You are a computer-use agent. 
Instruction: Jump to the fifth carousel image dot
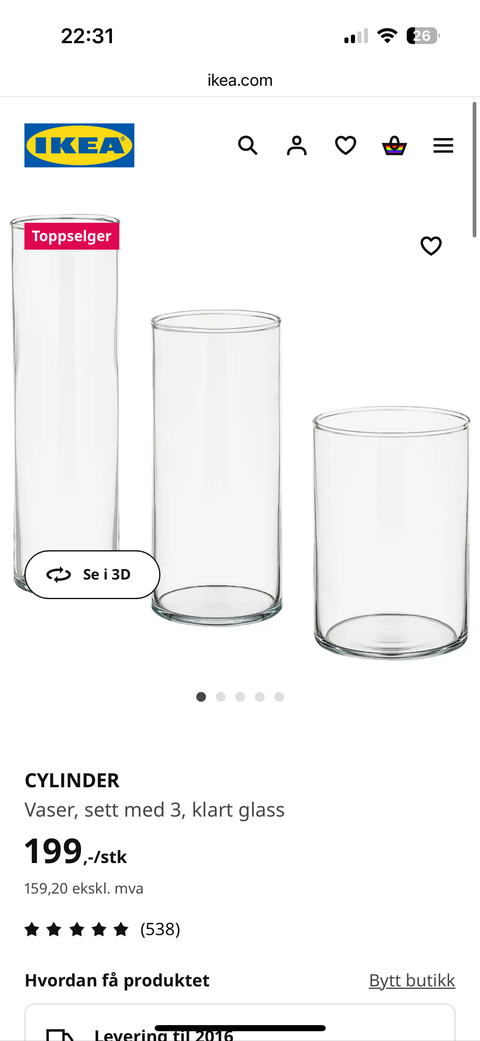tap(280, 696)
